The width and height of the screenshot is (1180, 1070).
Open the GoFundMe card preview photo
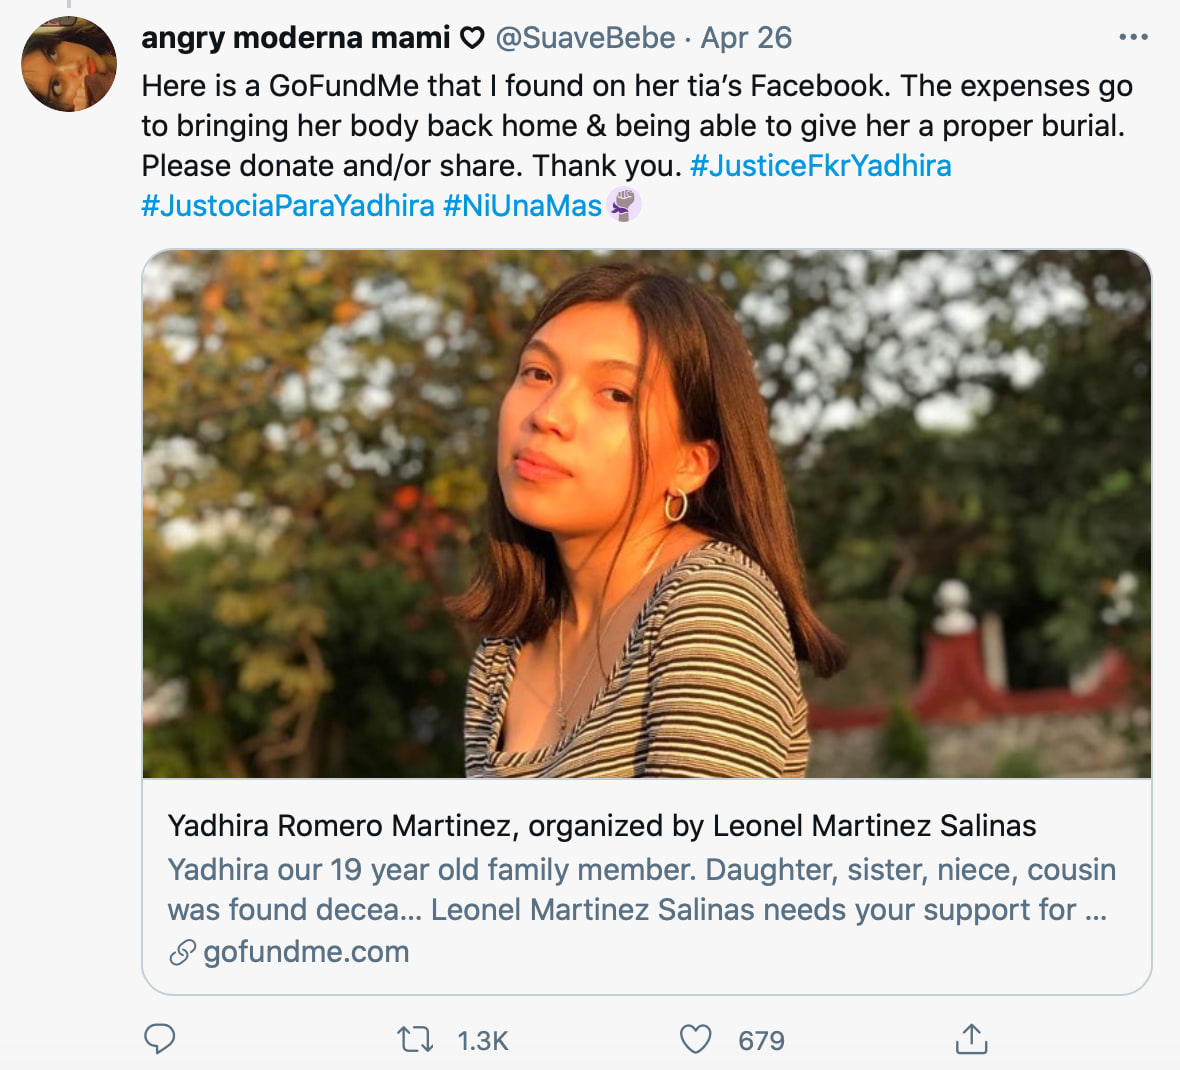(x=646, y=514)
